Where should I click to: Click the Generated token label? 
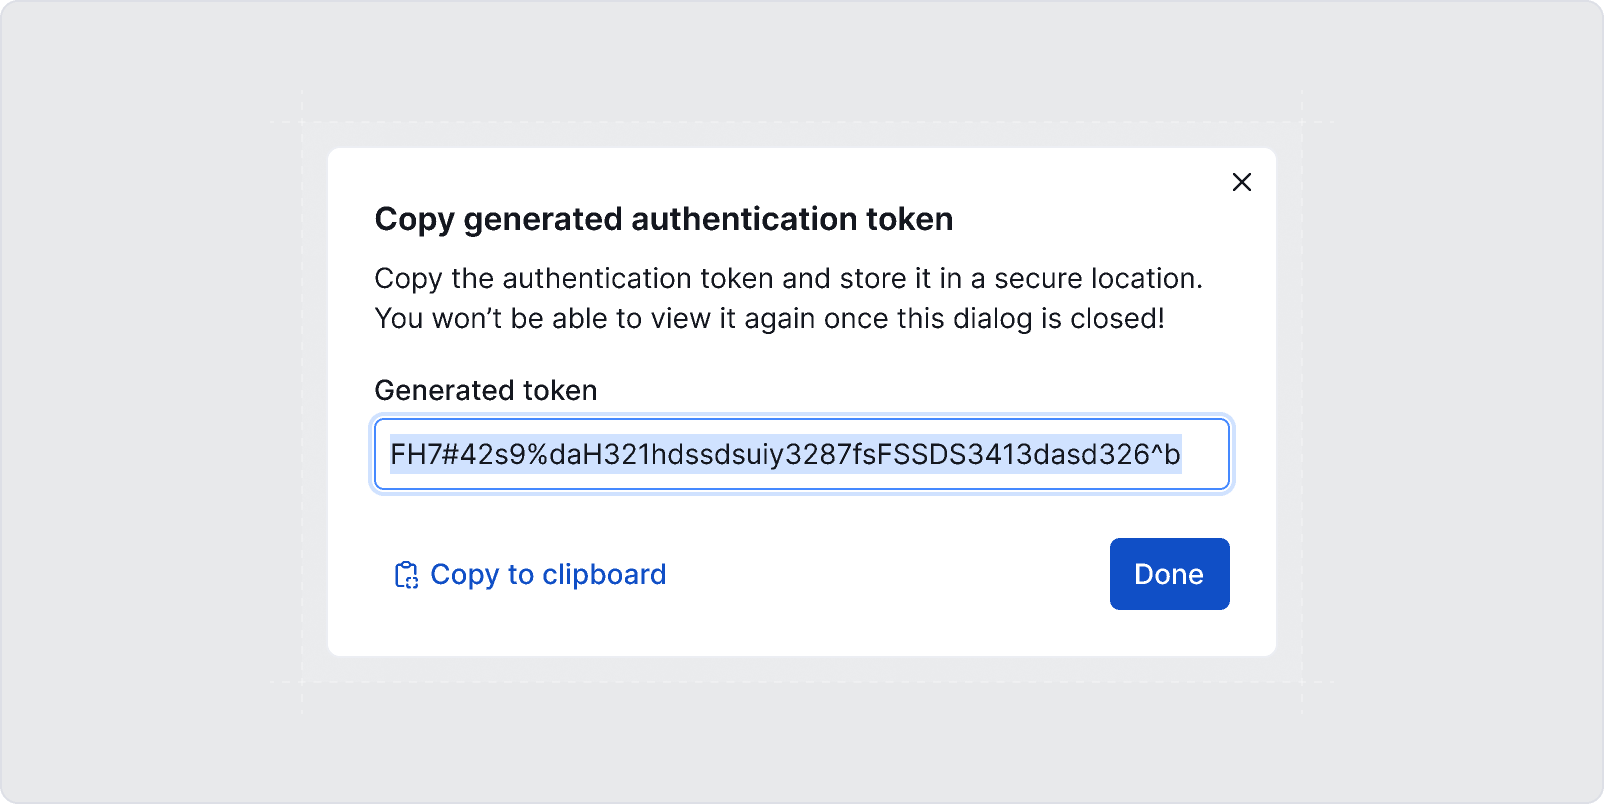485,390
